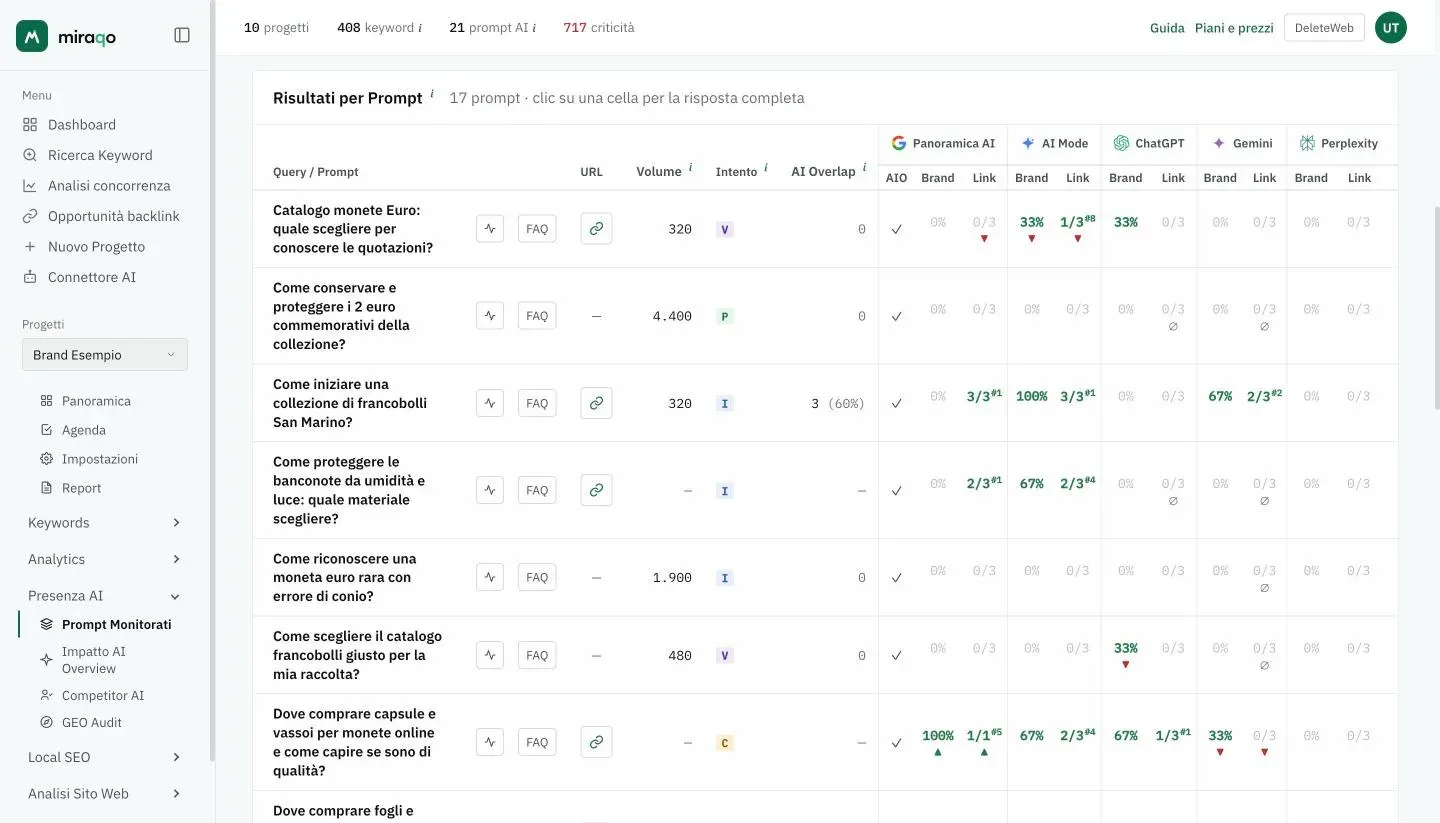Click trend chart icon for francobolli San Marino row
Screen dimensions: 1440x823
tap(490, 403)
